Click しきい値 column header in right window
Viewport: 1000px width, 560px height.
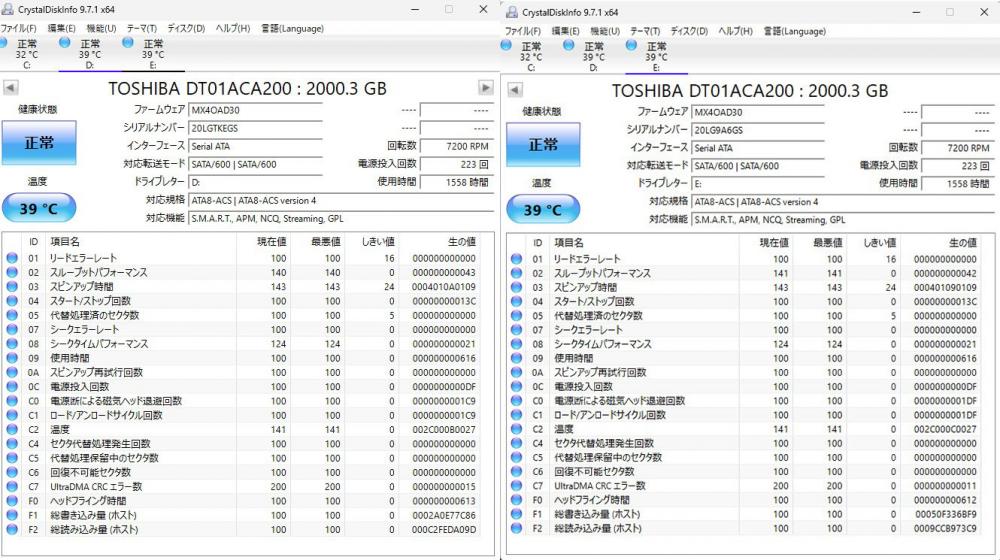click(879, 242)
